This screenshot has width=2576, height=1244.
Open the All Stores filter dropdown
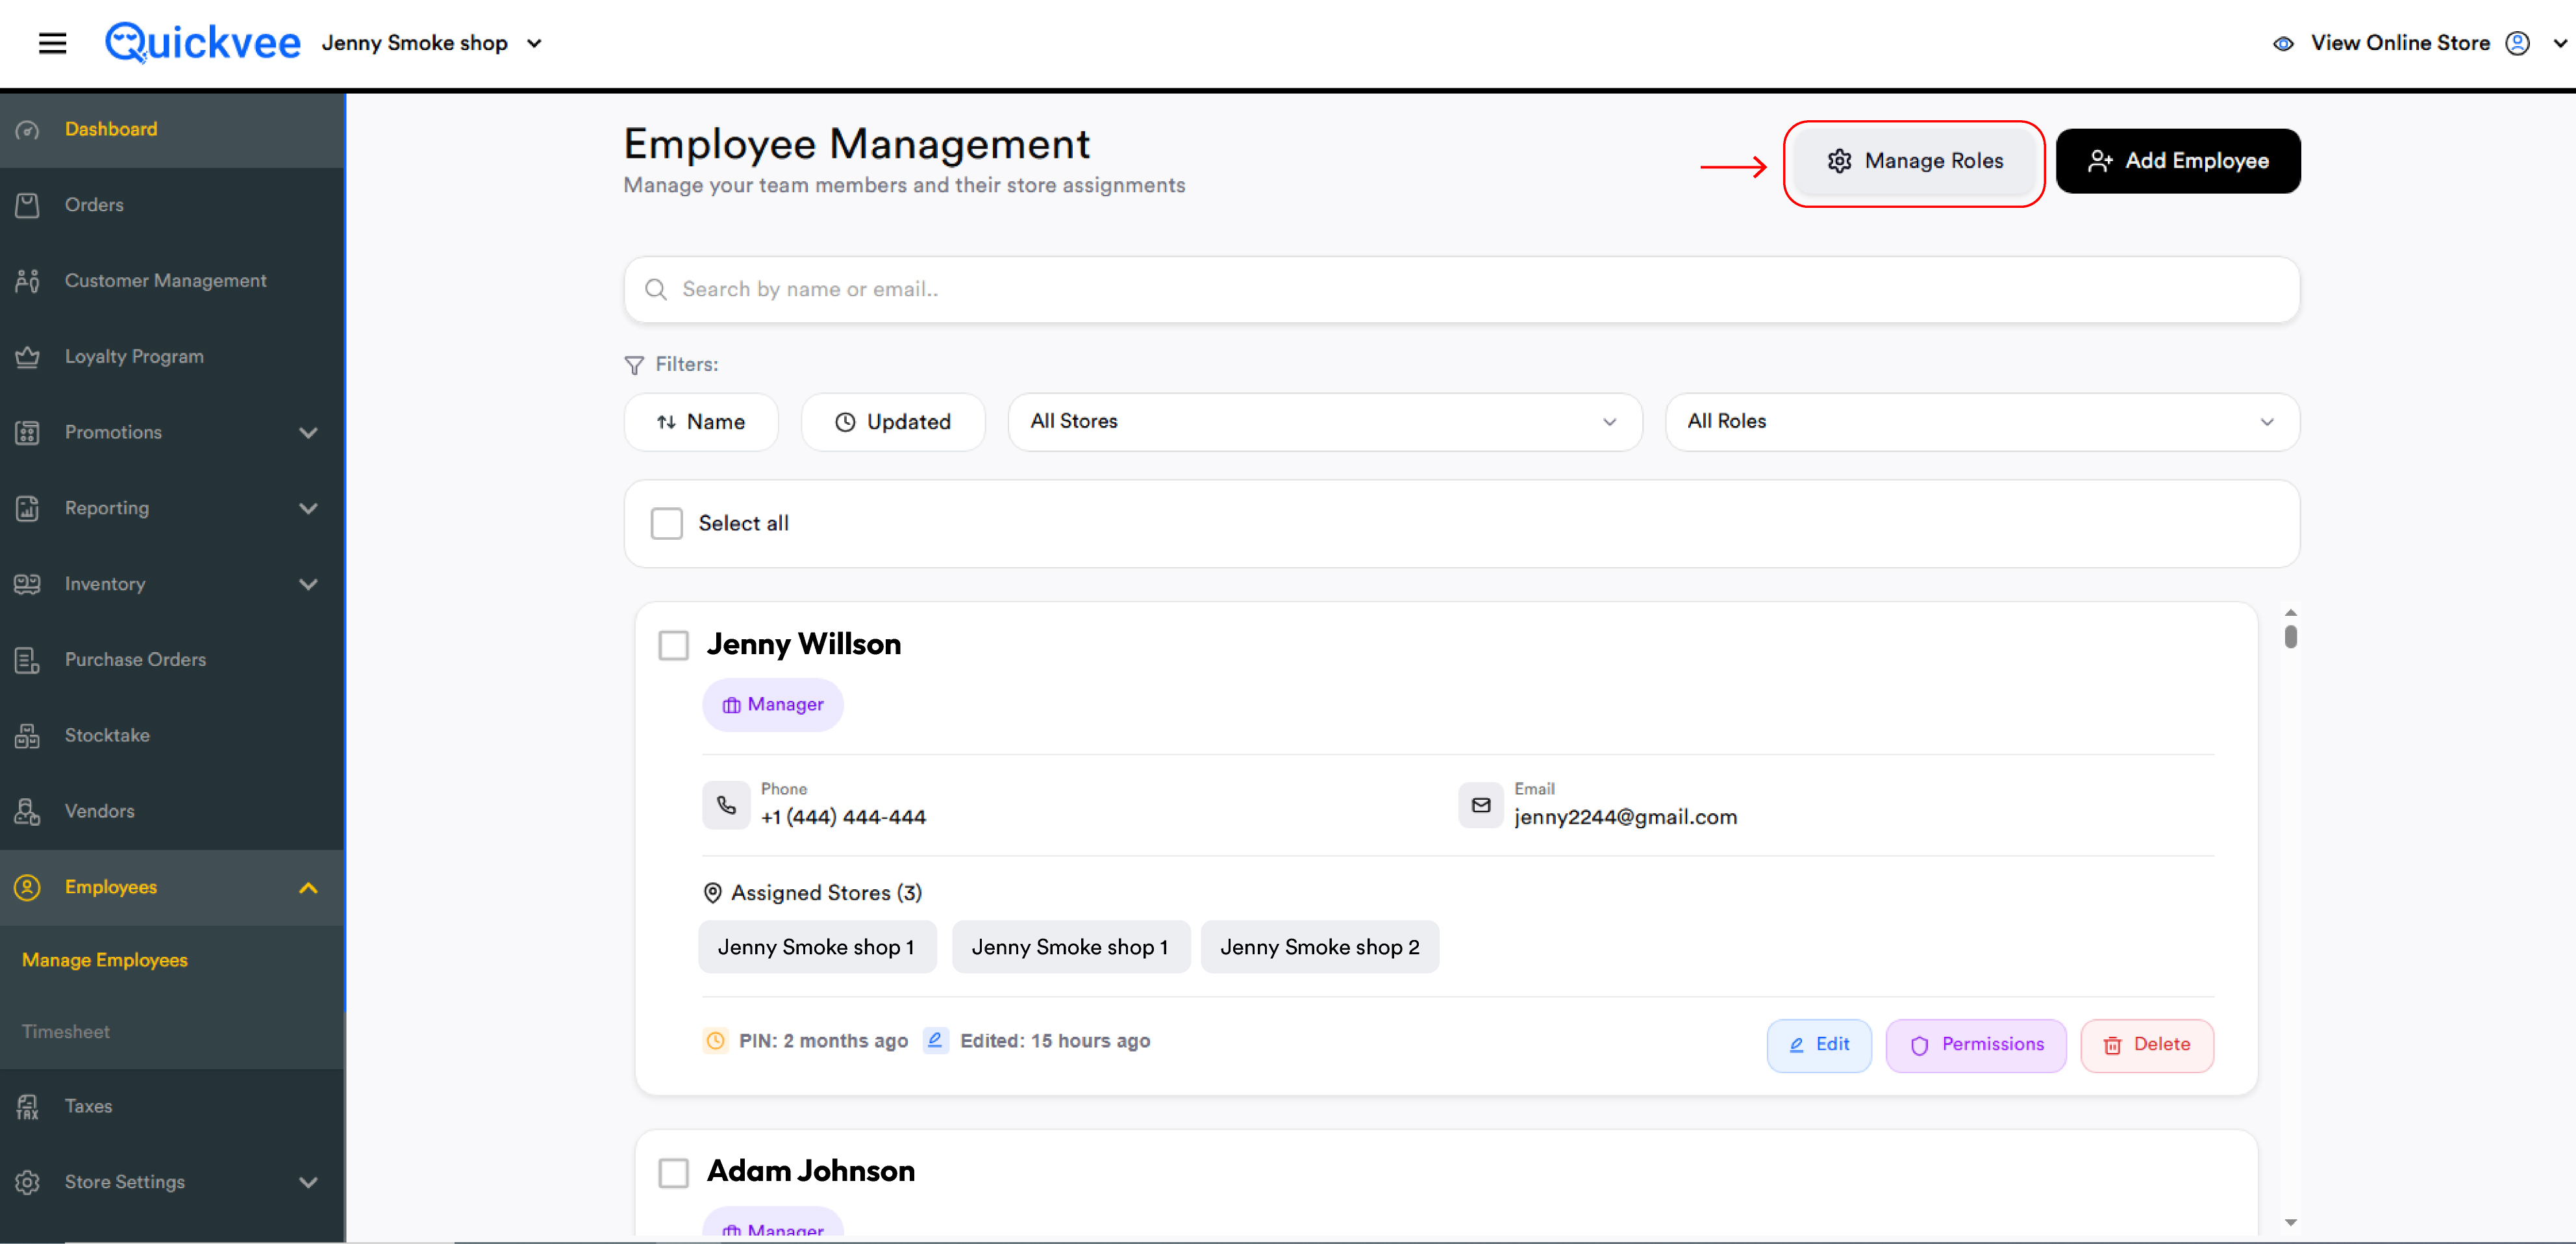tap(1325, 422)
